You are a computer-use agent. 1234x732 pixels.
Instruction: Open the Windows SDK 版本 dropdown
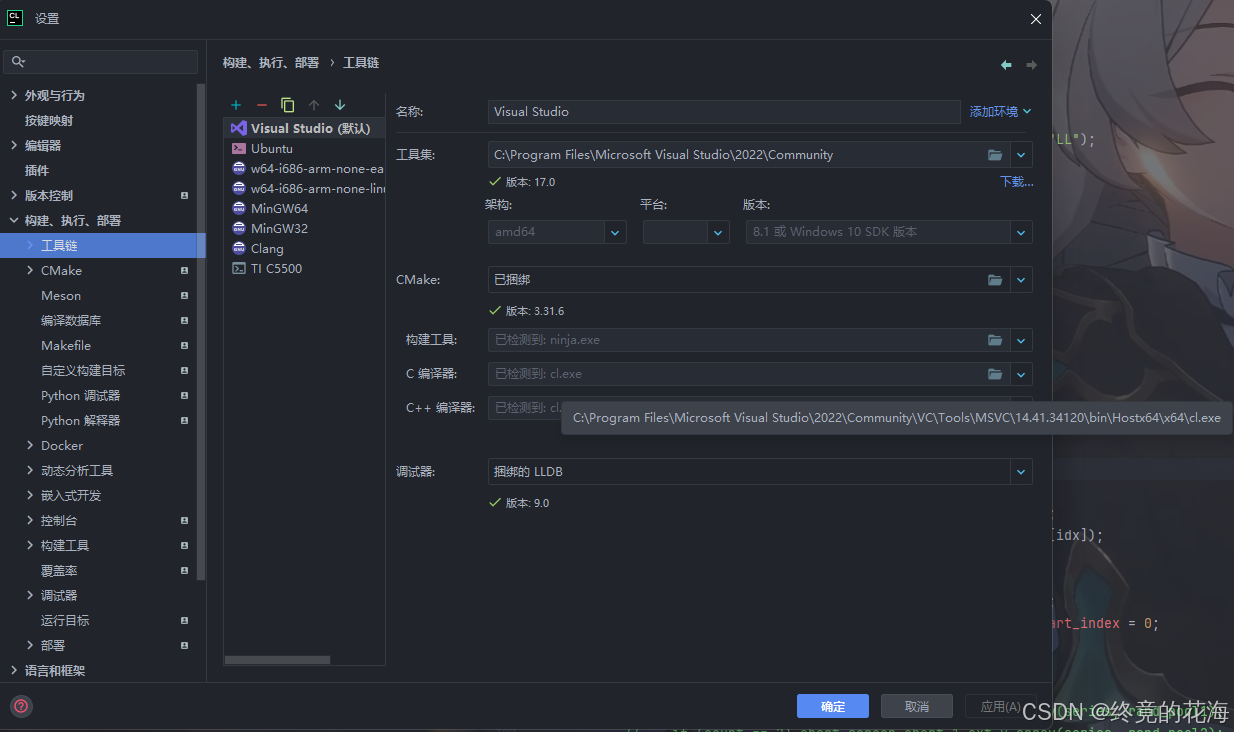[x=1021, y=232]
